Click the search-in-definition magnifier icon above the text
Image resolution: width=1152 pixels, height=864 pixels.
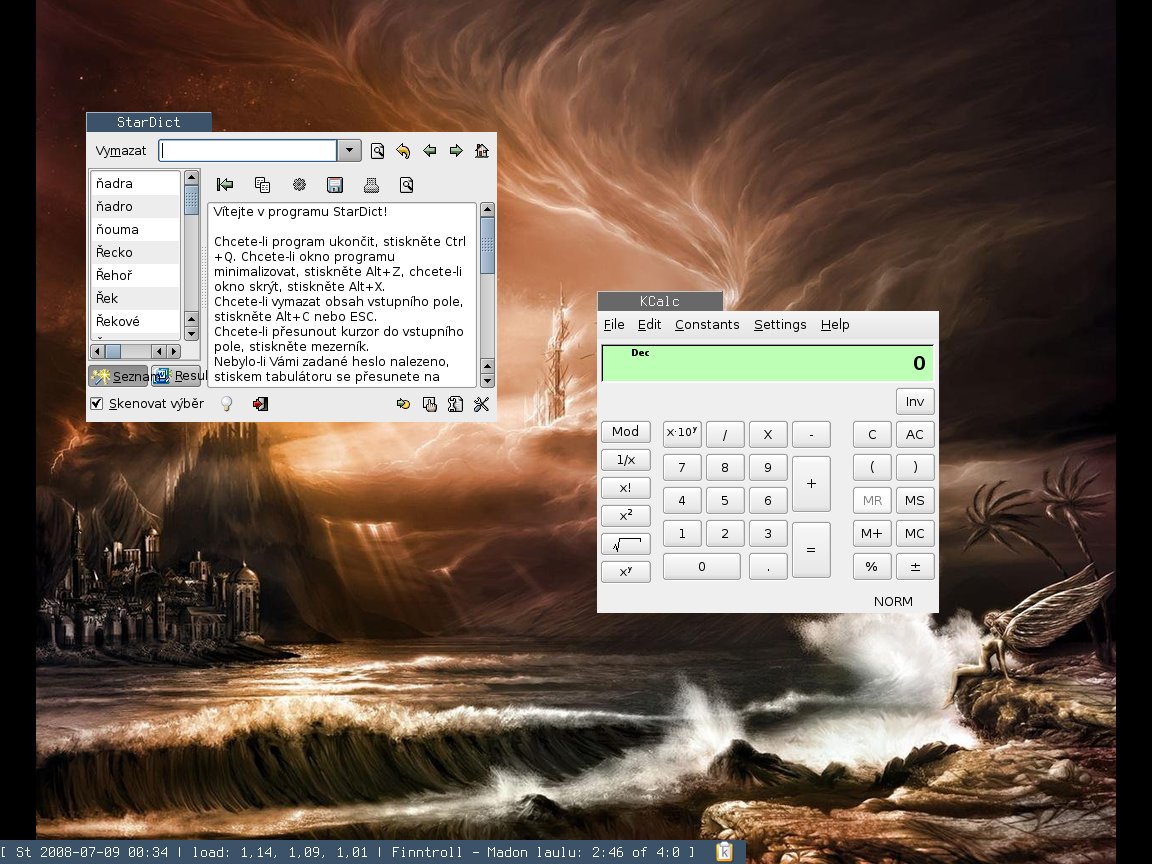(x=406, y=184)
